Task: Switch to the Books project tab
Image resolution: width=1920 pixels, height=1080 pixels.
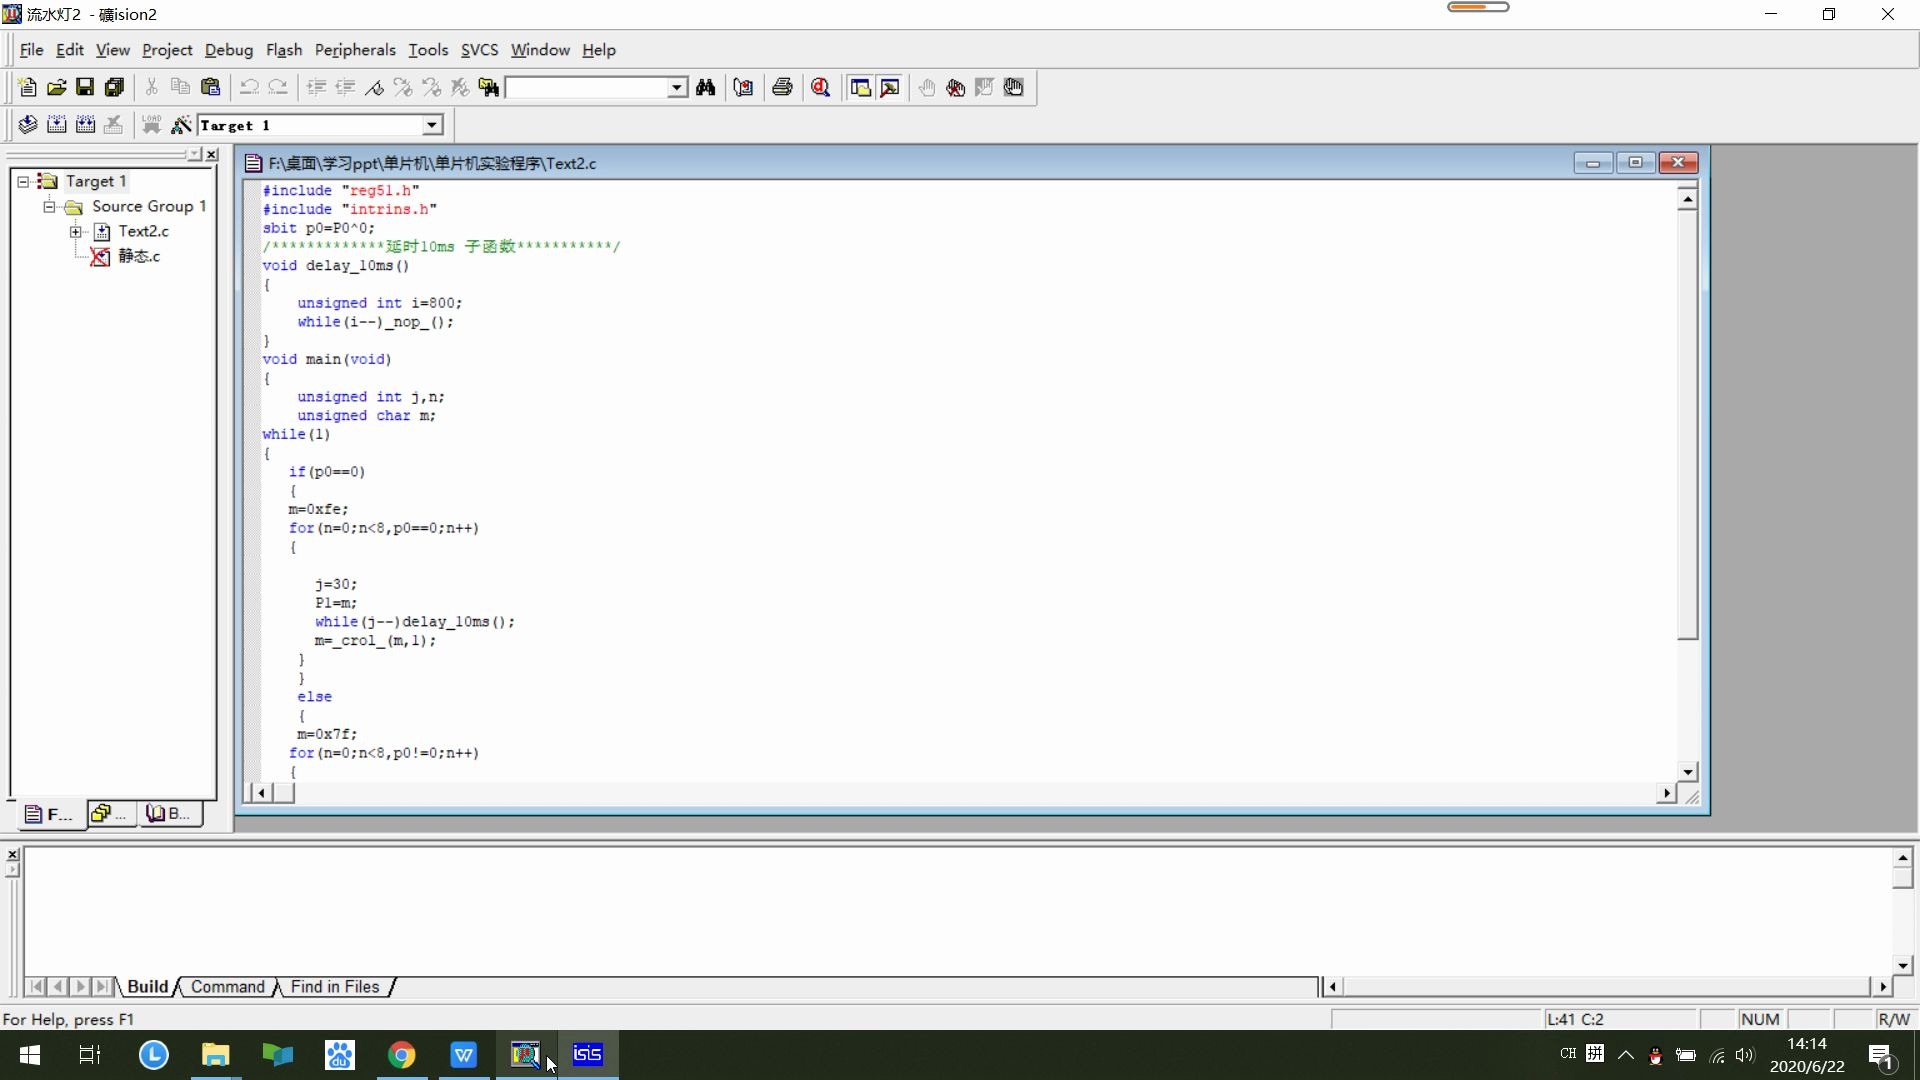Action: click(170, 814)
